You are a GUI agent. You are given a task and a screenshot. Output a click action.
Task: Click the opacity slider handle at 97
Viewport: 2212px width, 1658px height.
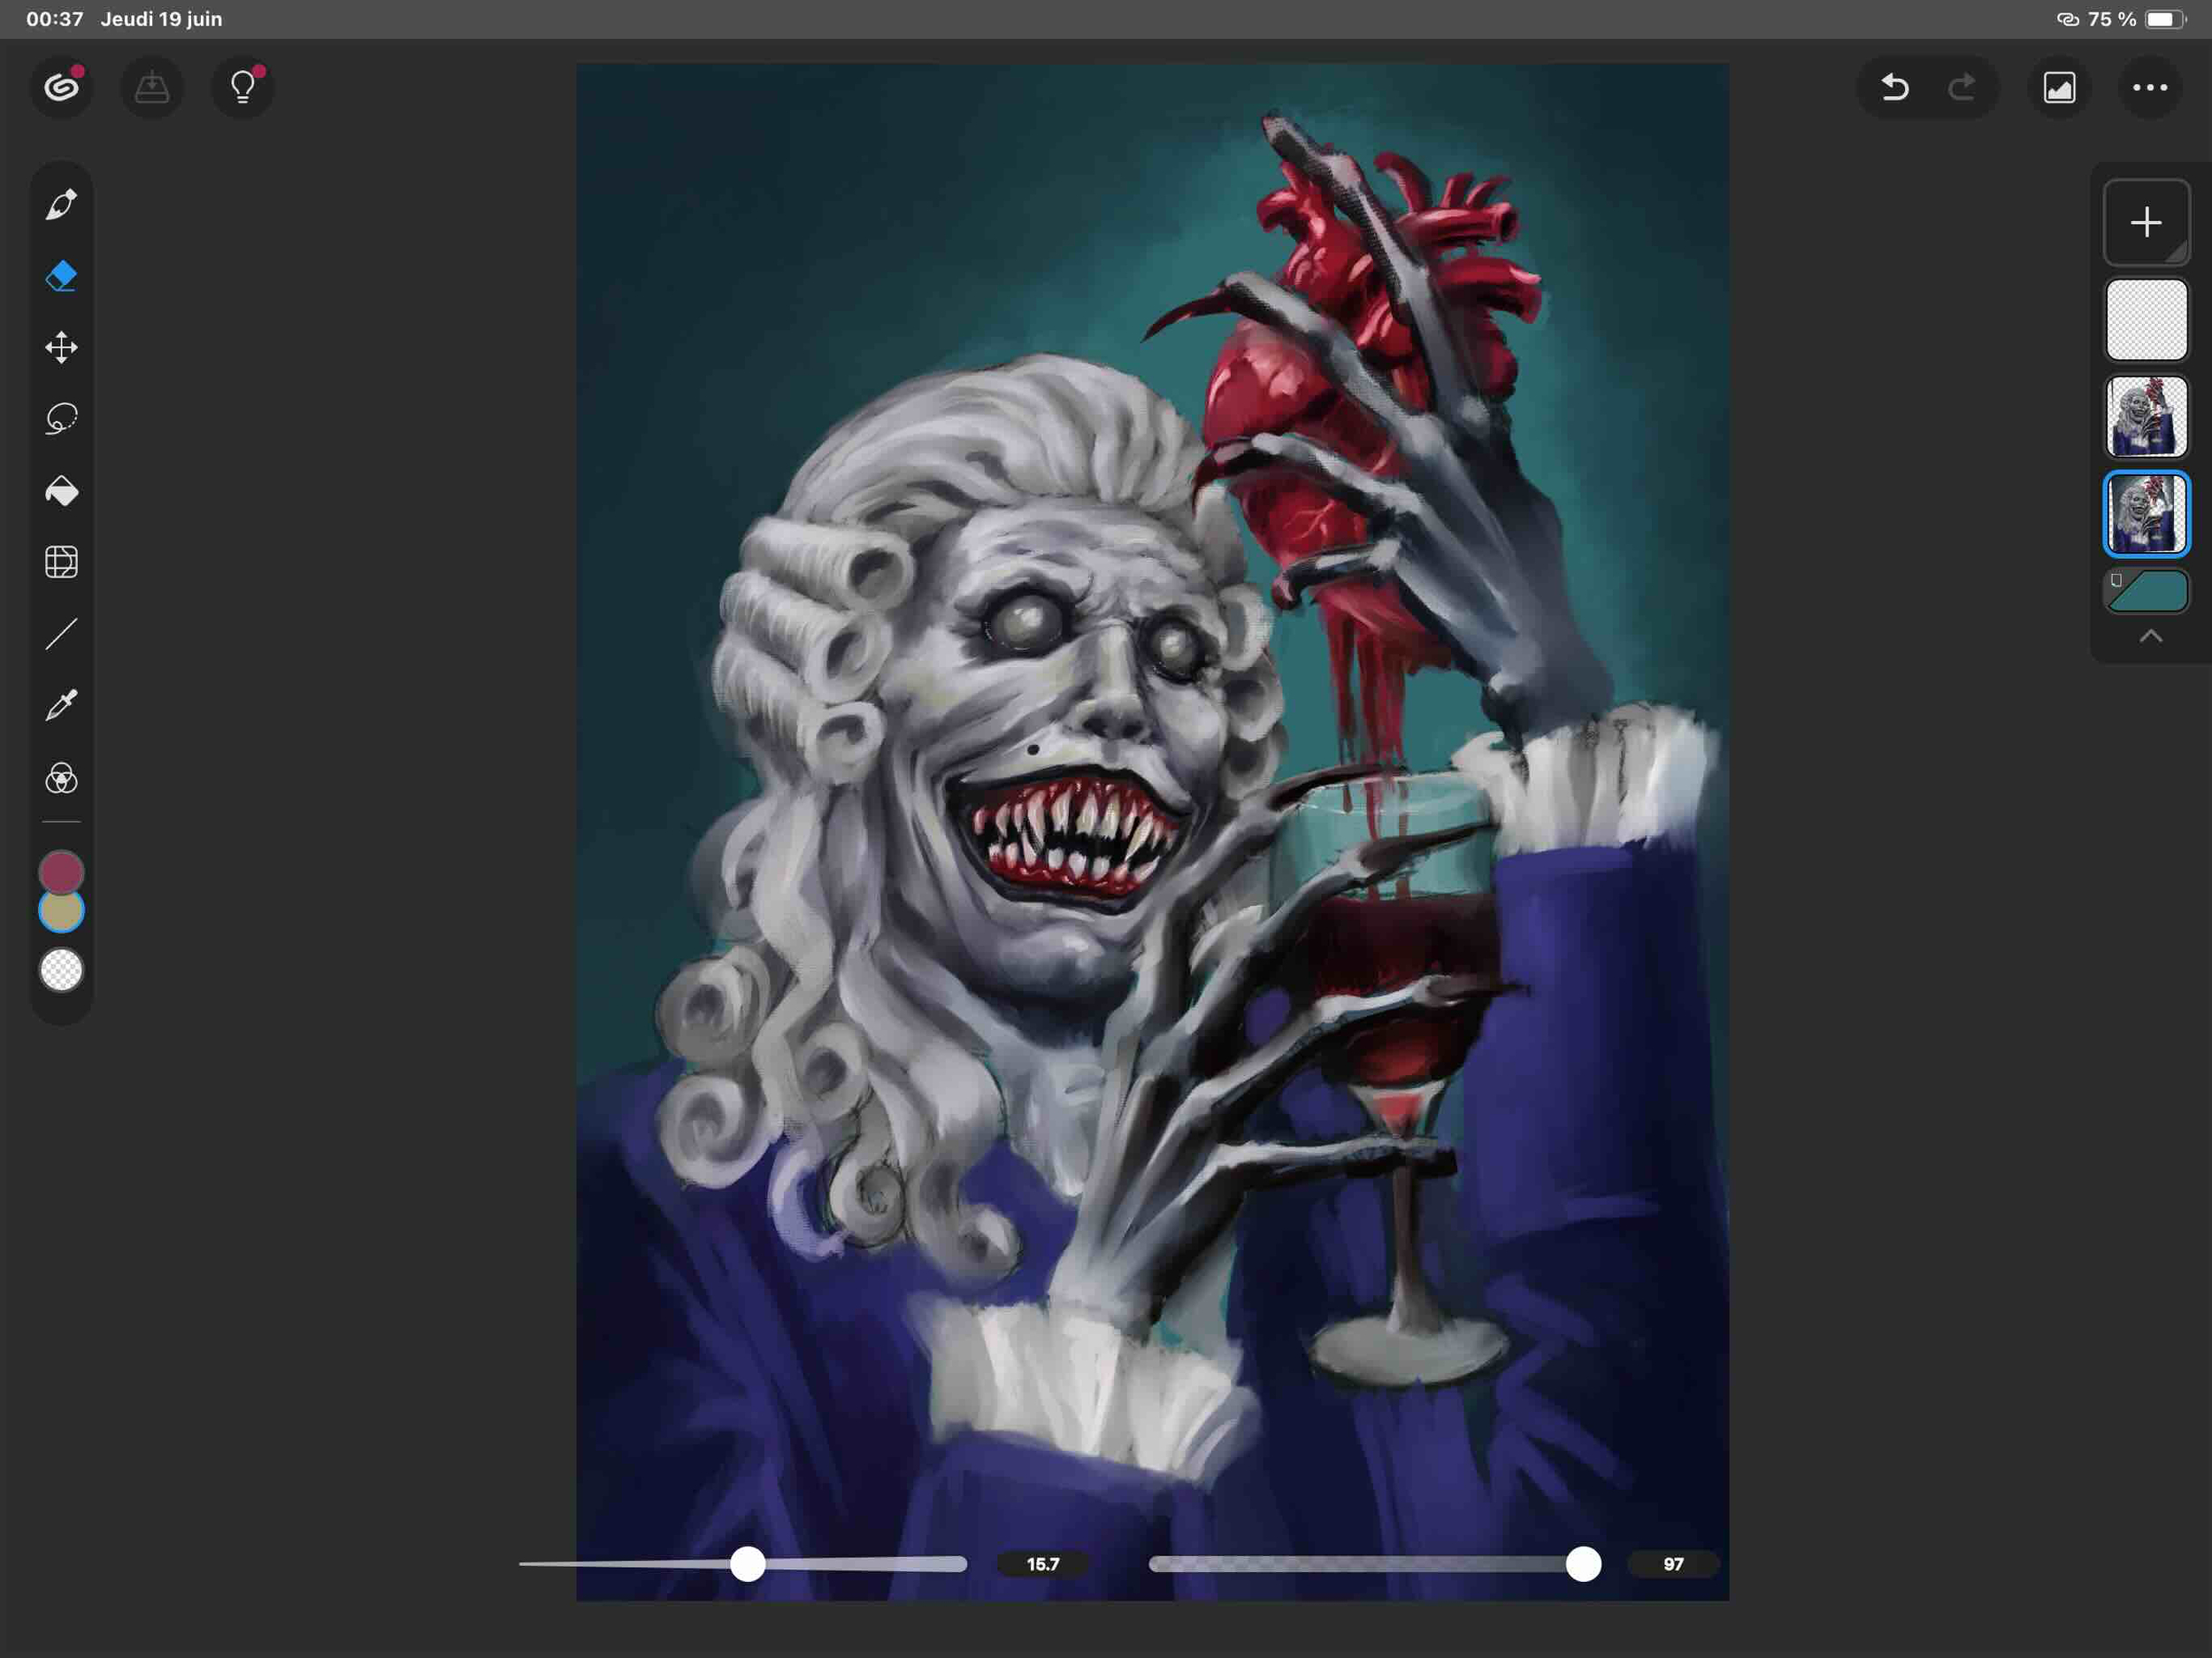click(x=1583, y=1564)
